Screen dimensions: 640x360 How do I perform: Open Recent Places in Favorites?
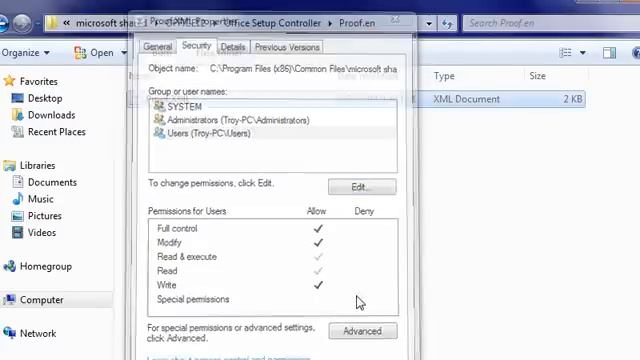tap(57, 132)
